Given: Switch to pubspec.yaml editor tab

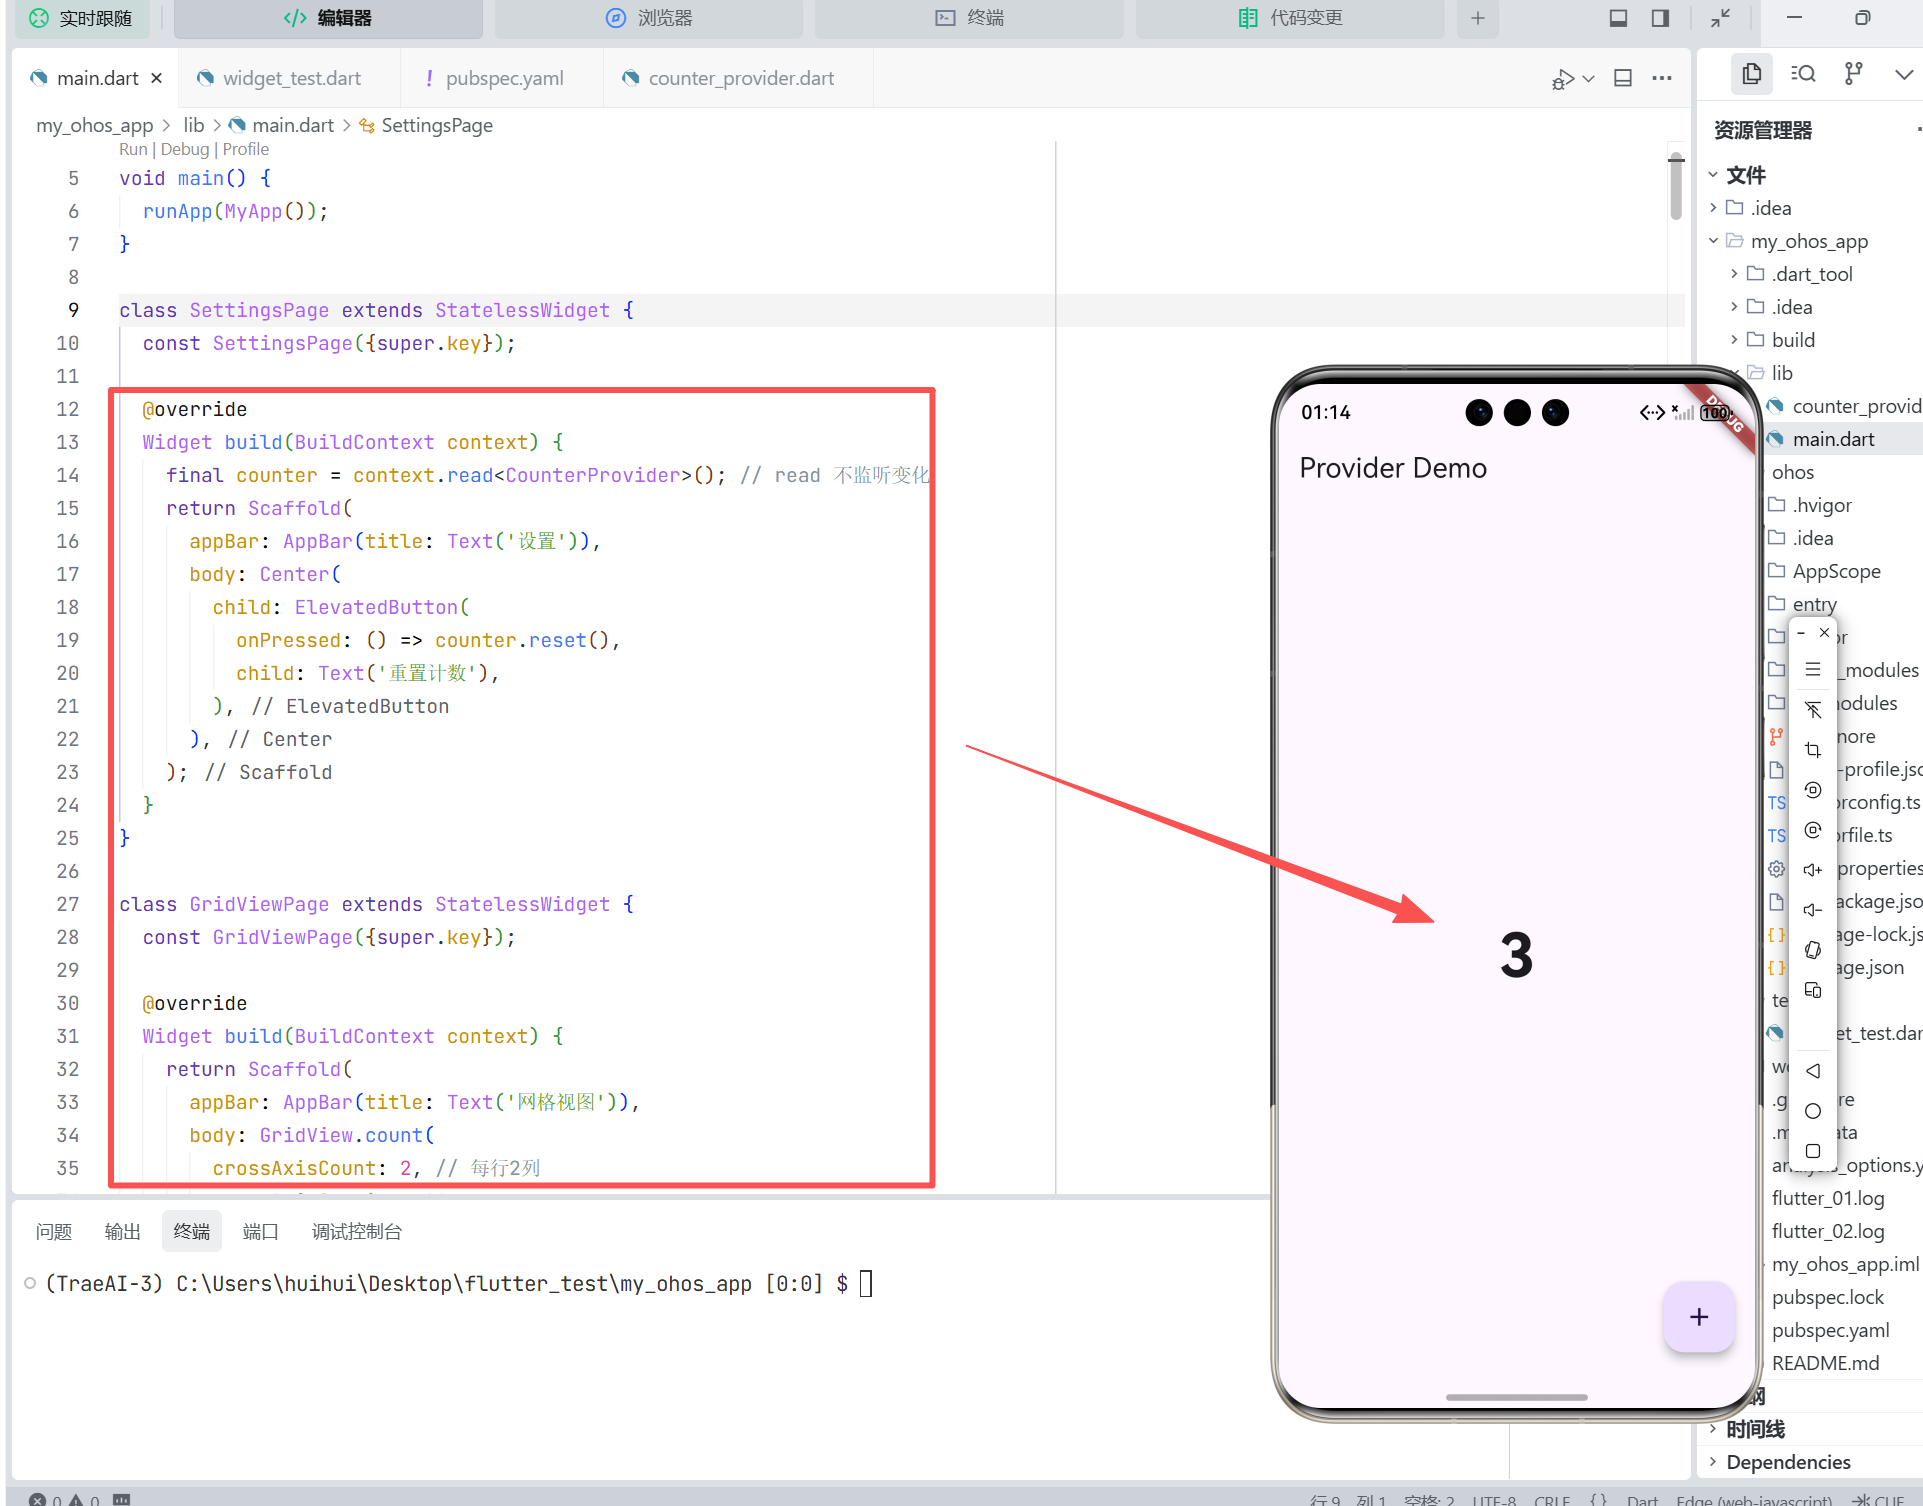Looking at the screenshot, I should 504,78.
